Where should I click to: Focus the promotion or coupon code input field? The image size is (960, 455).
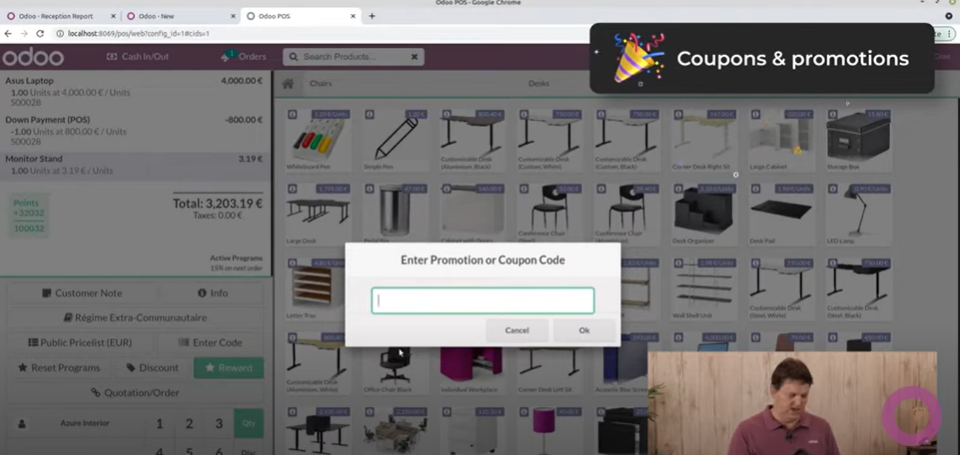pyautogui.click(x=482, y=301)
